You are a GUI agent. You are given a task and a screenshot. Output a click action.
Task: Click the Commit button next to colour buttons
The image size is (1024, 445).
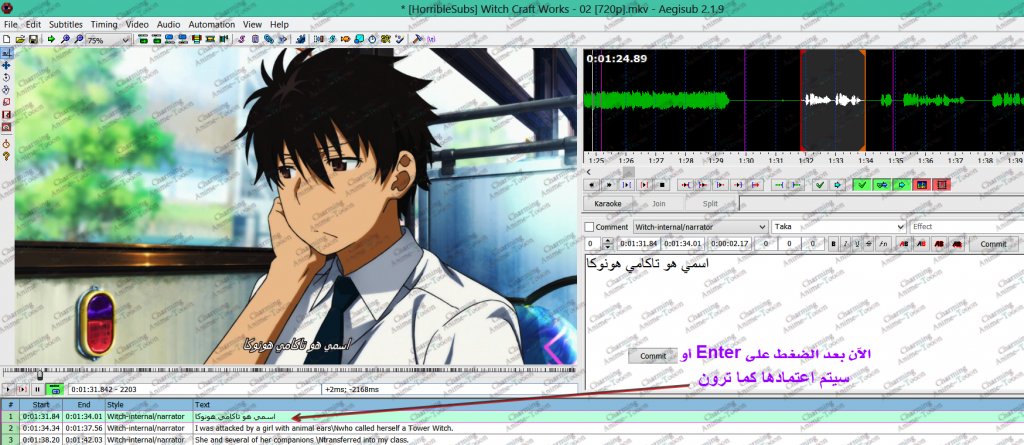(993, 243)
